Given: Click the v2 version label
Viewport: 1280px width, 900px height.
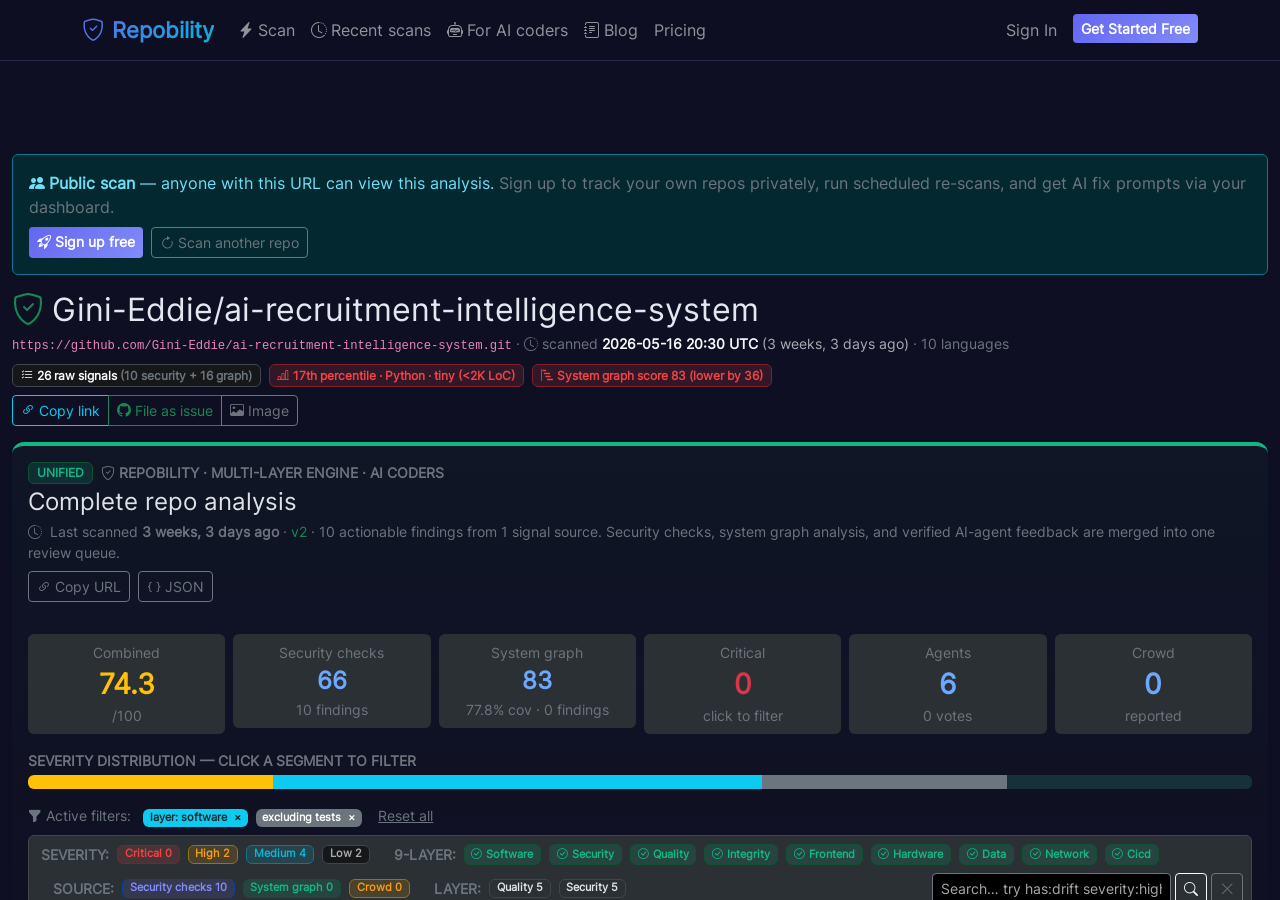Looking at the screenshot, I should (299, 532).
